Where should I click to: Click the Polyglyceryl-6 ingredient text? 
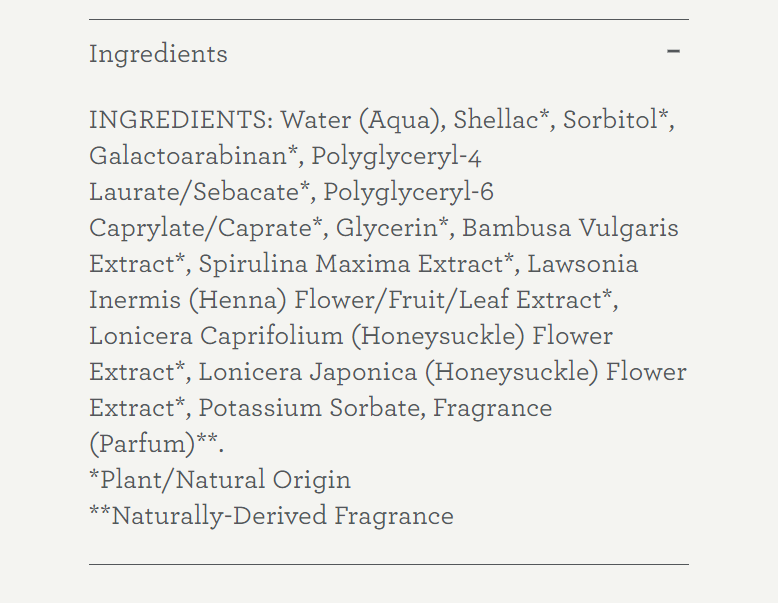(x=408, y=194)
